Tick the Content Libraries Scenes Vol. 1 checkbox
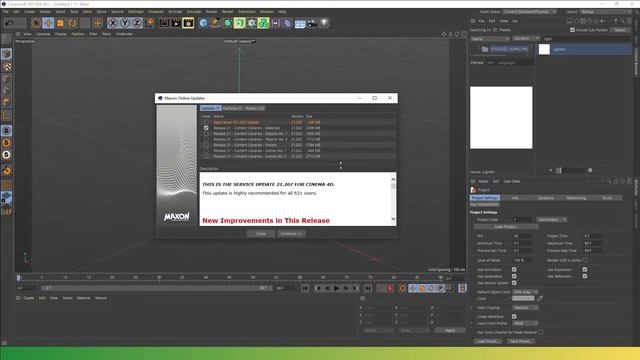 point(206,151)
